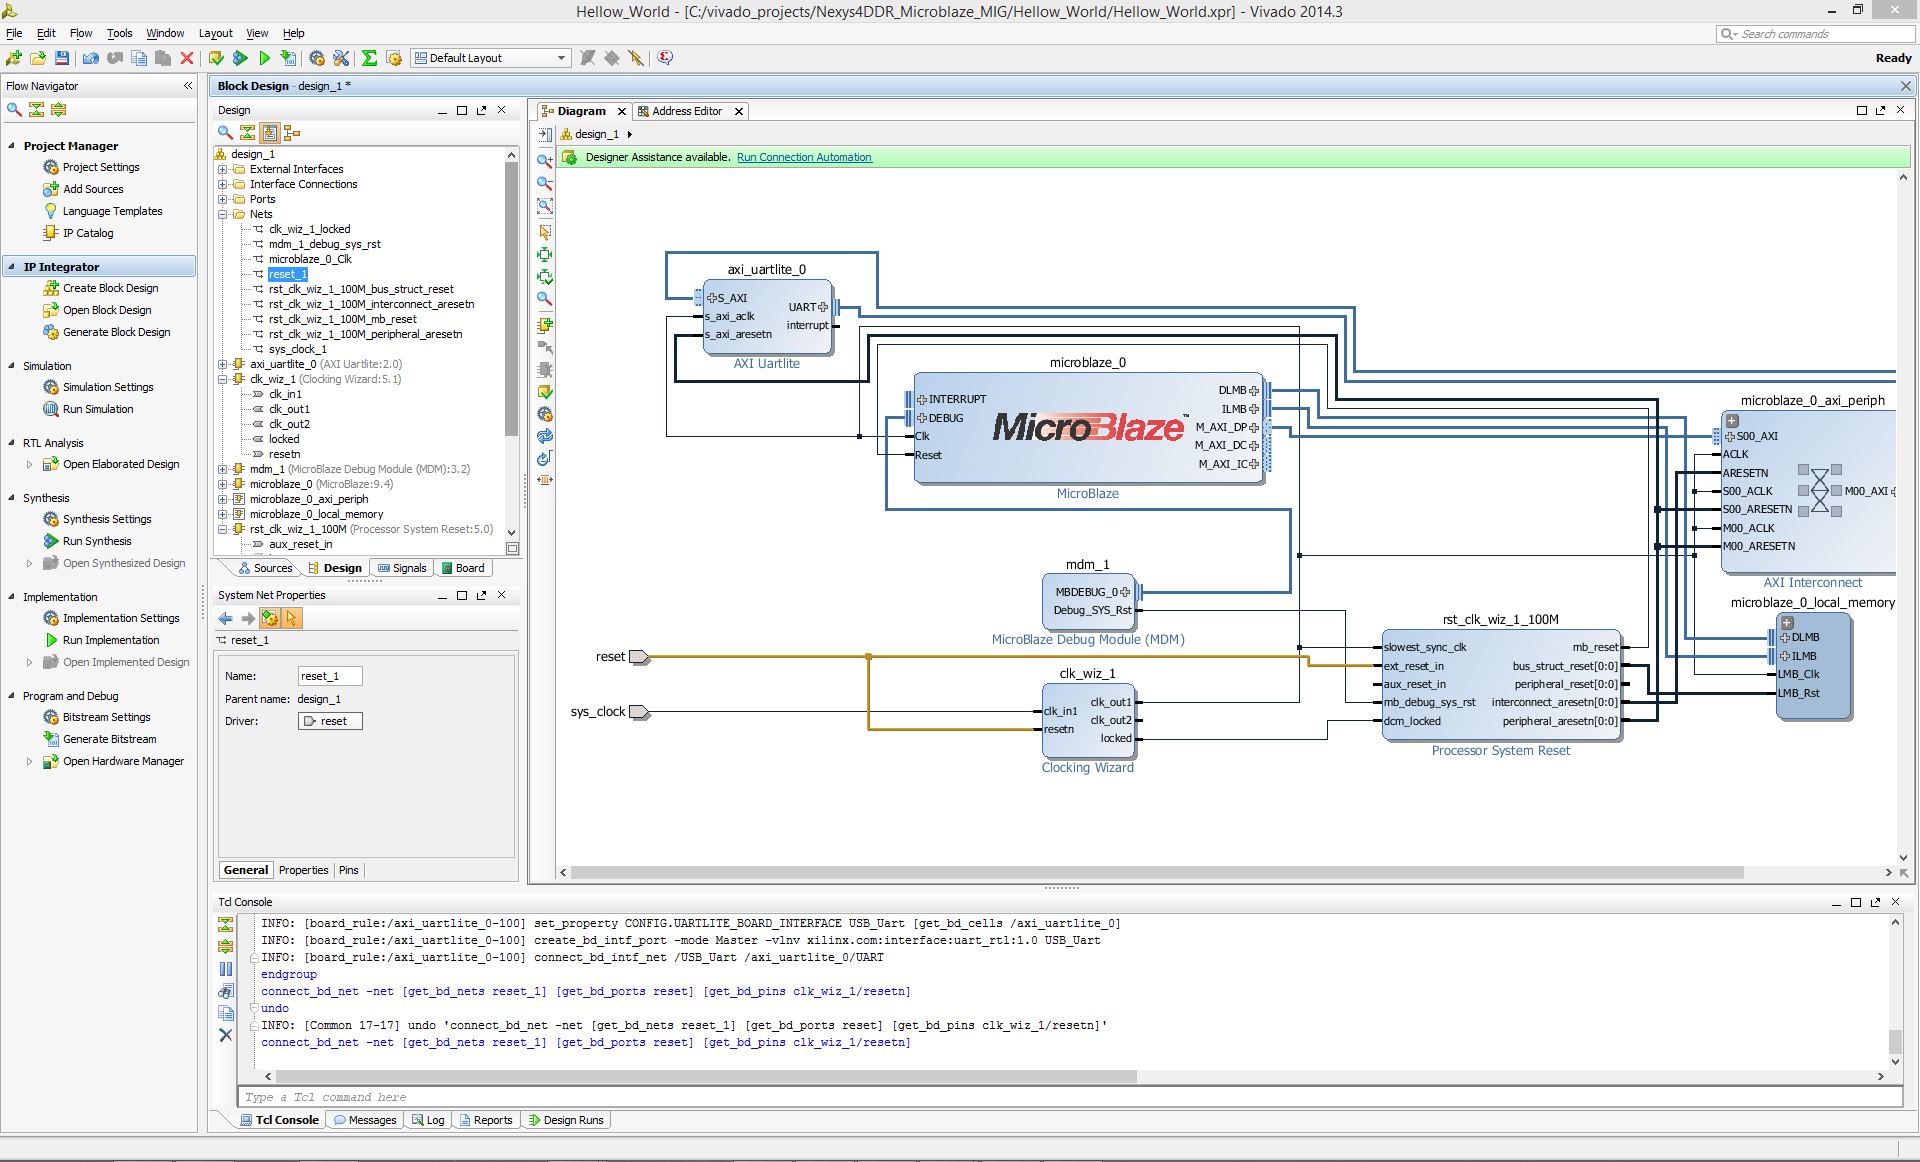
Task: Click the Zoom Fit icon in diagram toolbar
Action: 545,206
